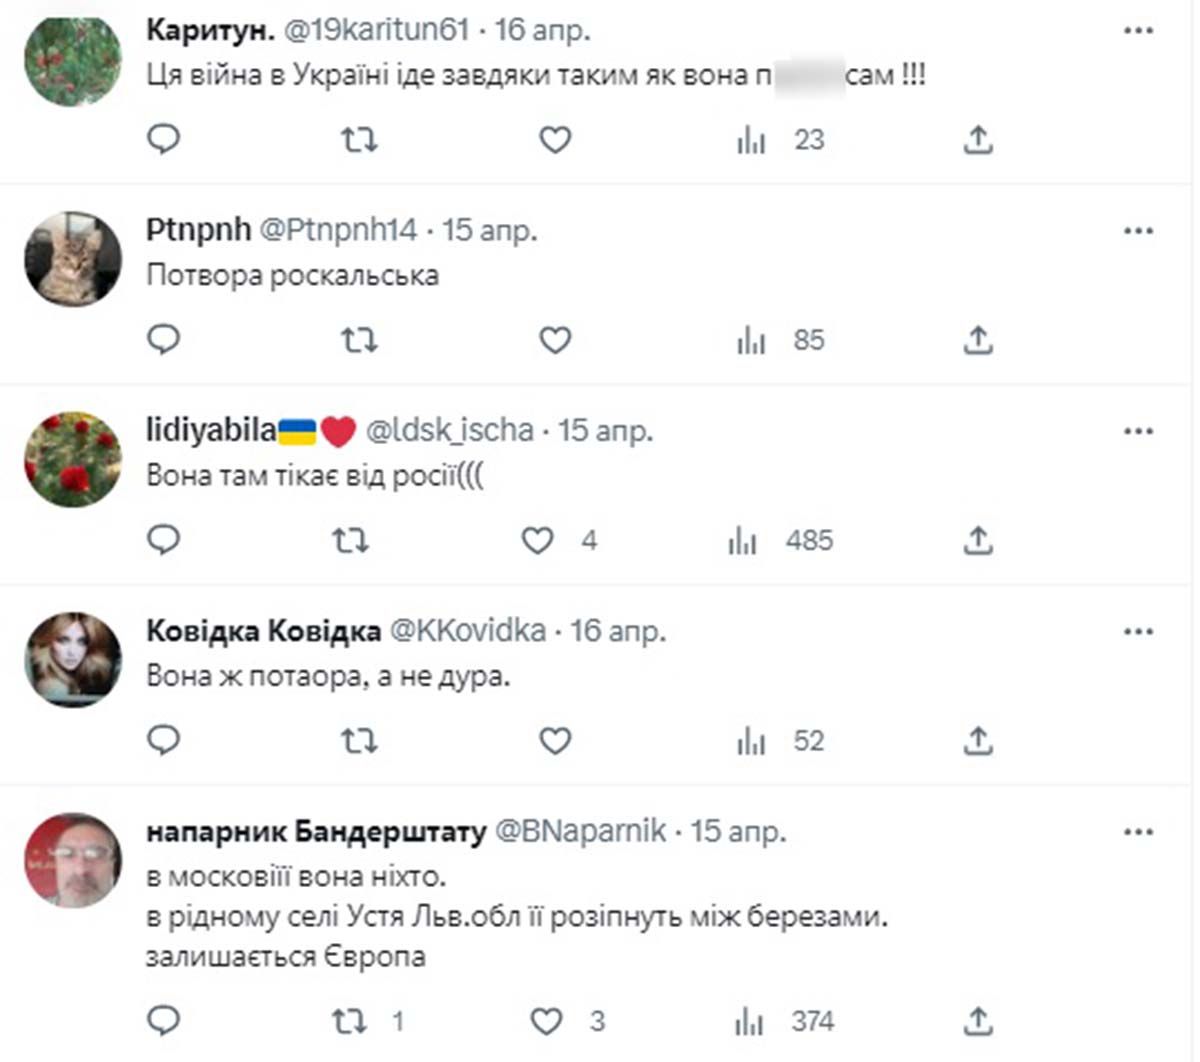Viewport: 1200px width, 1062px height.
Task: Open @KKovidka profile handle link
Action: 467,631
